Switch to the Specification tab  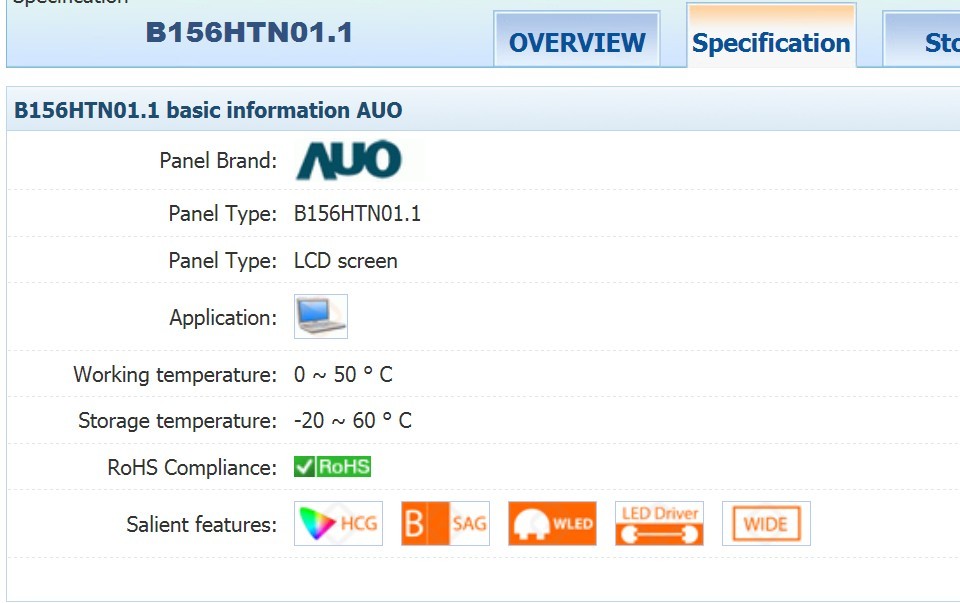(771, 36)
